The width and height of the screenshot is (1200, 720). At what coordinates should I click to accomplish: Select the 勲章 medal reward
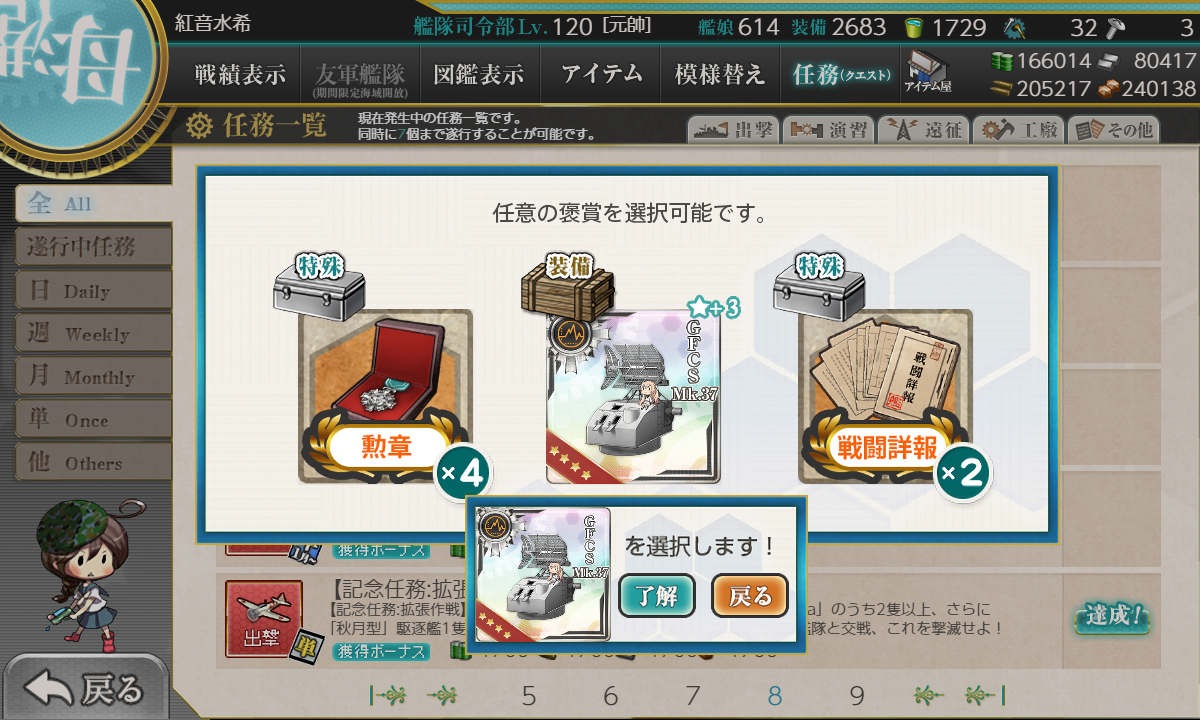point(385,397)
